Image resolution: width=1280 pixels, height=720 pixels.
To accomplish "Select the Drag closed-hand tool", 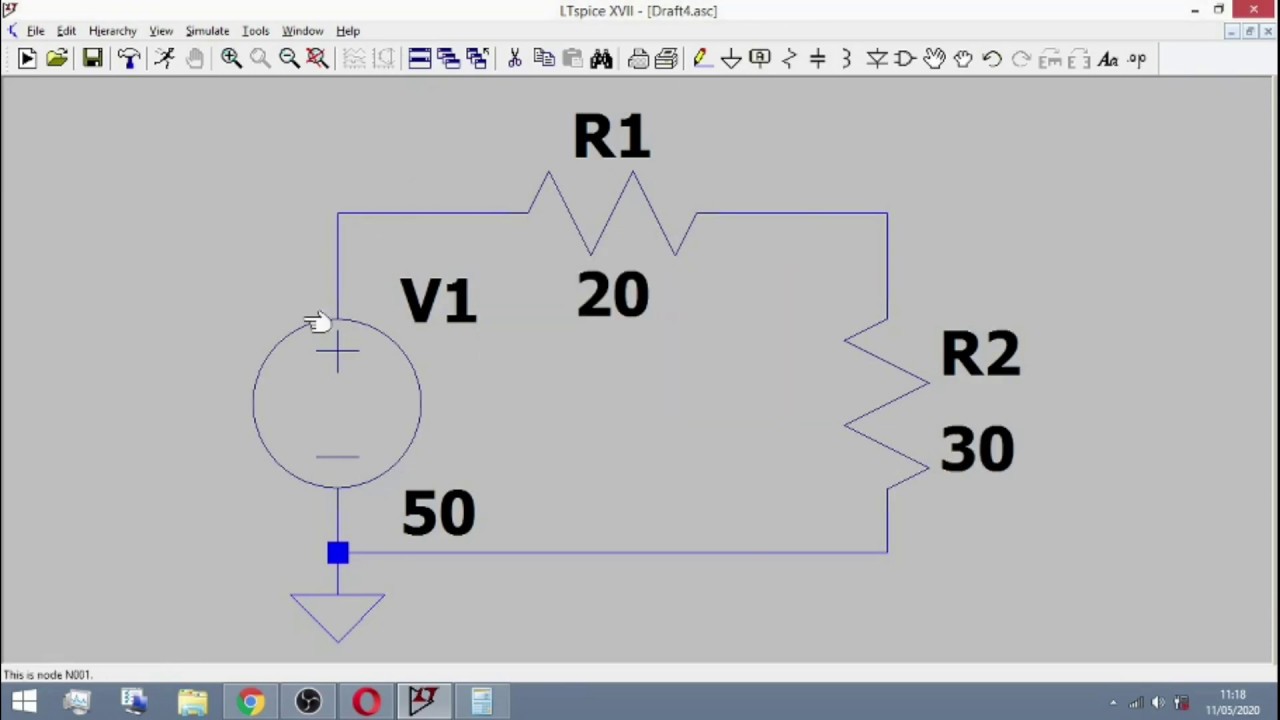I will (963, 59).
